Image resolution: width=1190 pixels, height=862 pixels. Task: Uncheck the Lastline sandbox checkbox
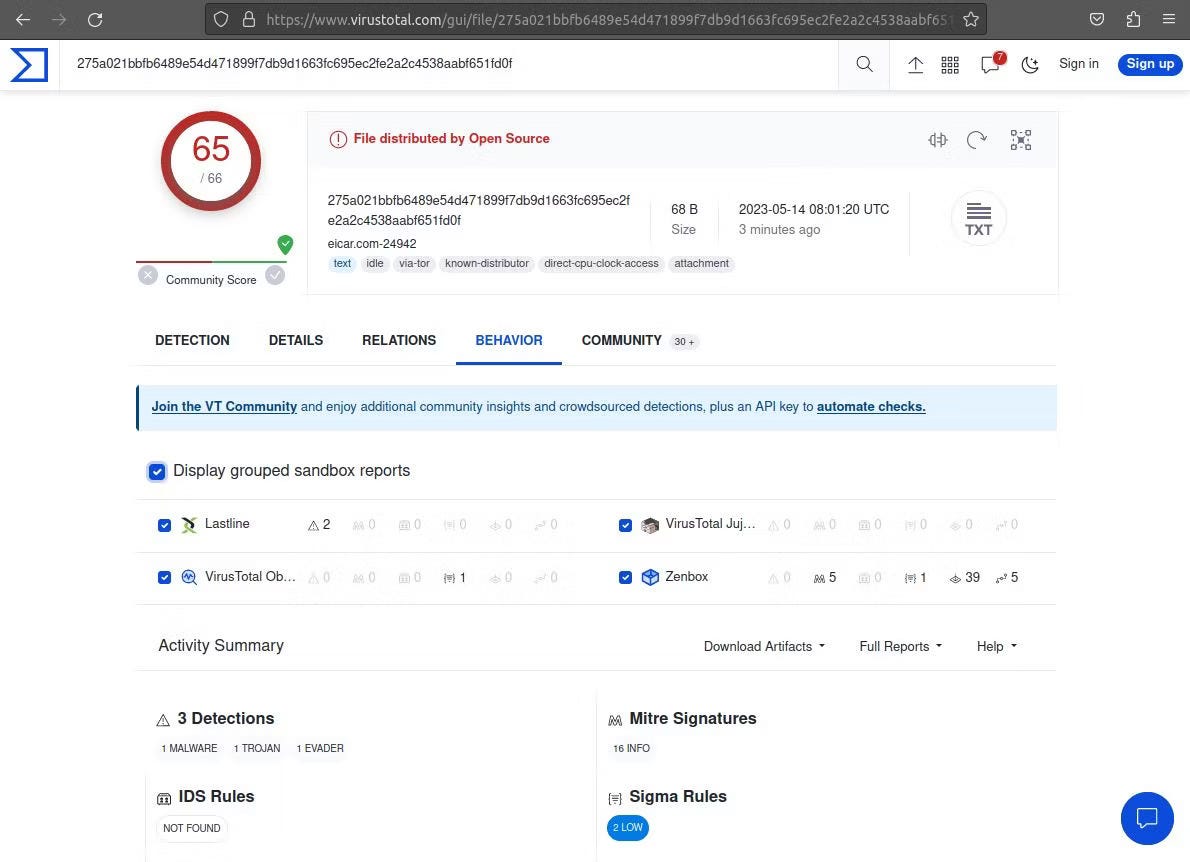pyautogui.click(x=165, y=525)
